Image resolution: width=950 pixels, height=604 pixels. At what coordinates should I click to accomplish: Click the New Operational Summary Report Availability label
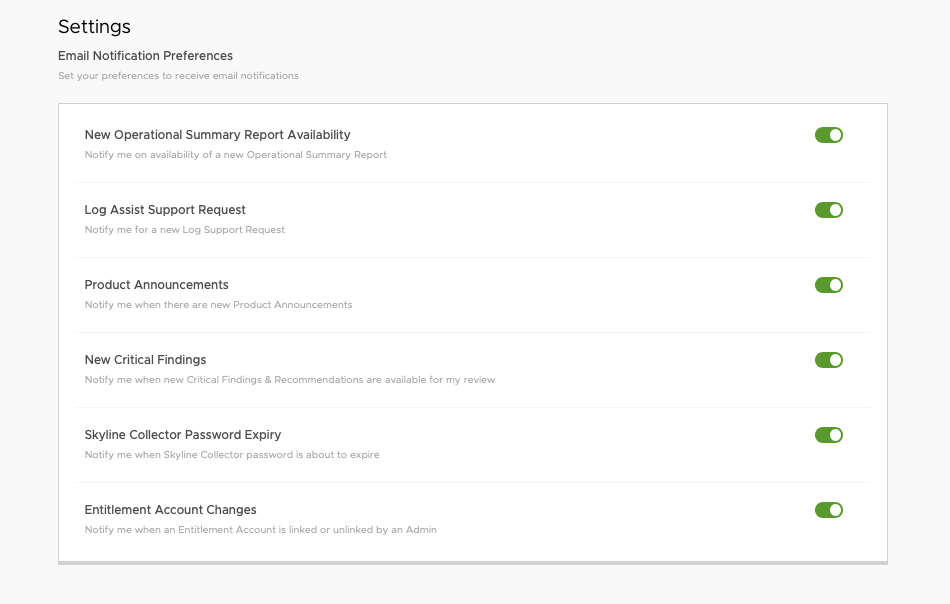218,135
